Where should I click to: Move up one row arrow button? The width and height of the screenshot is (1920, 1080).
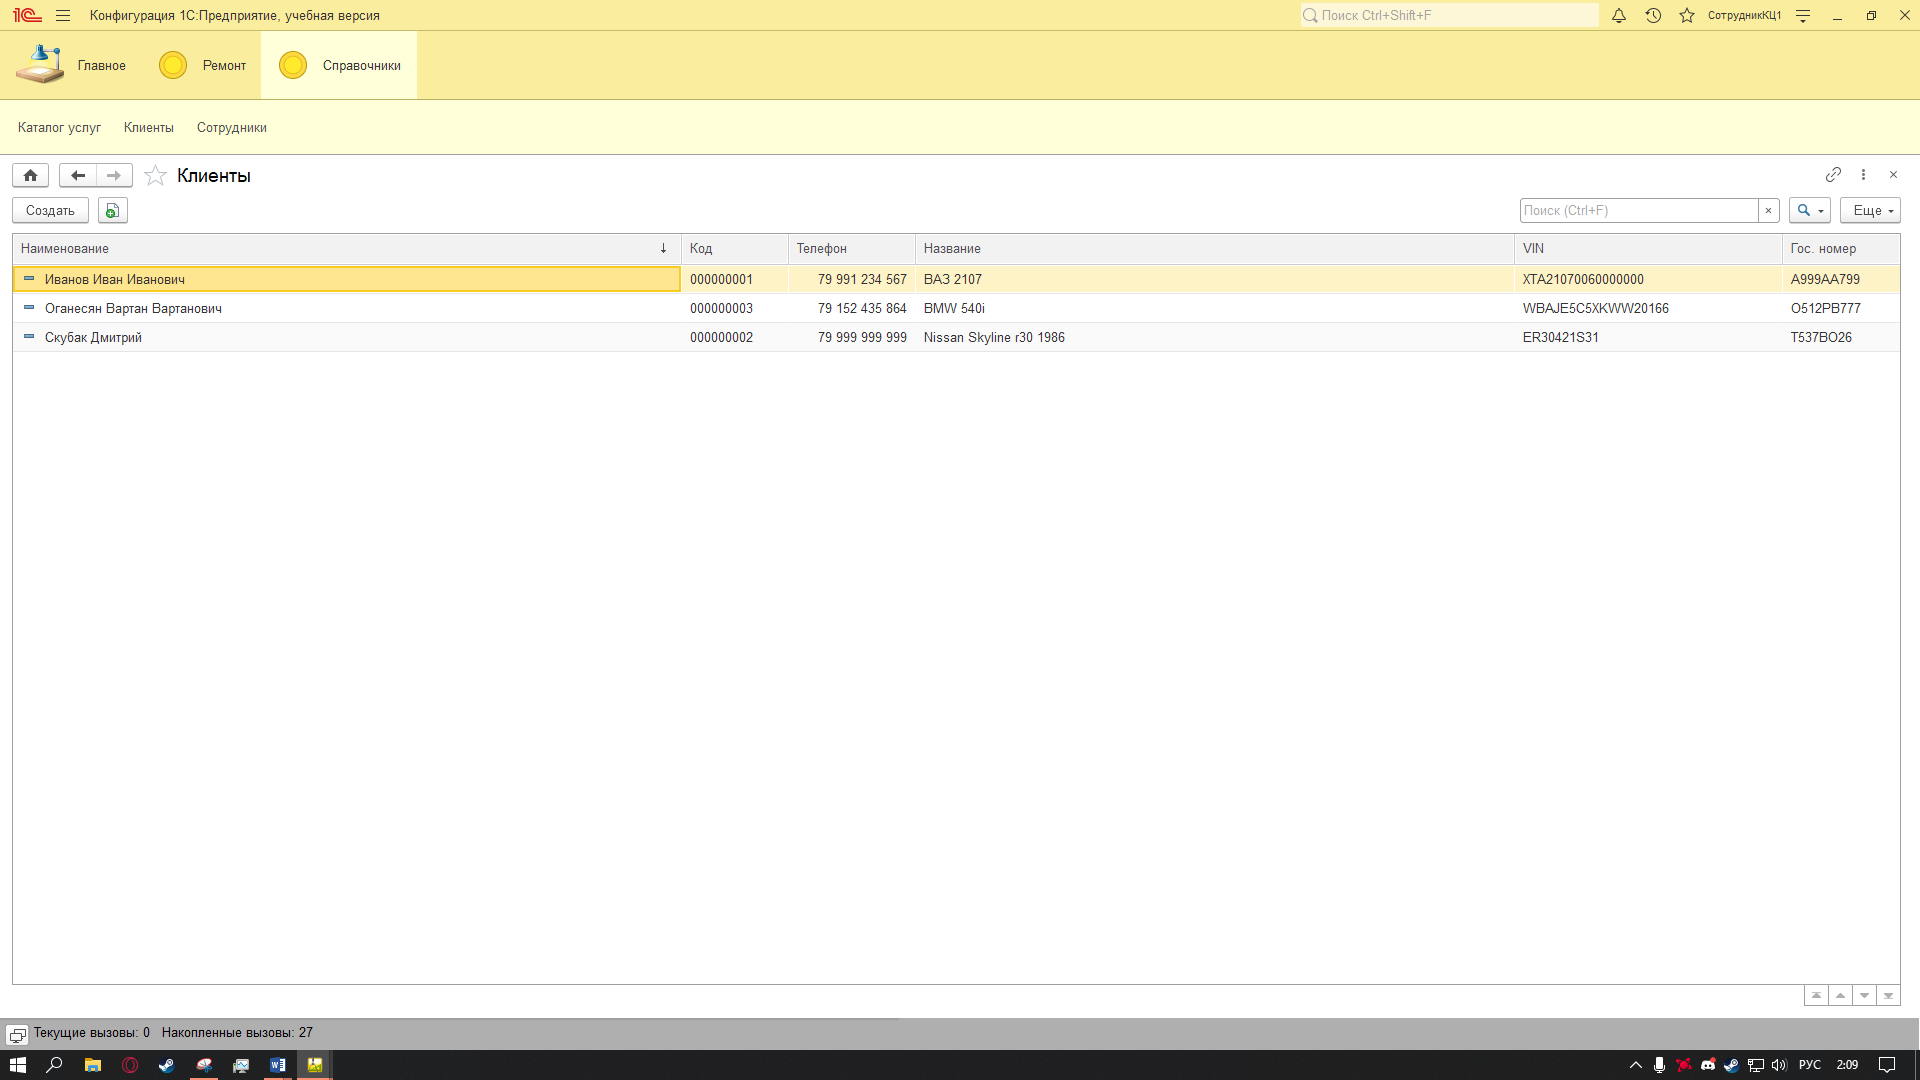[x=1840, y=996]
